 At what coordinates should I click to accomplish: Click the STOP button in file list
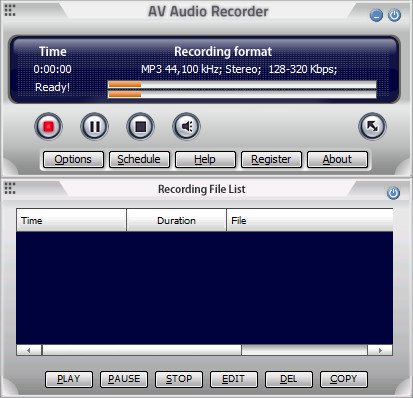tap(179, 379)
